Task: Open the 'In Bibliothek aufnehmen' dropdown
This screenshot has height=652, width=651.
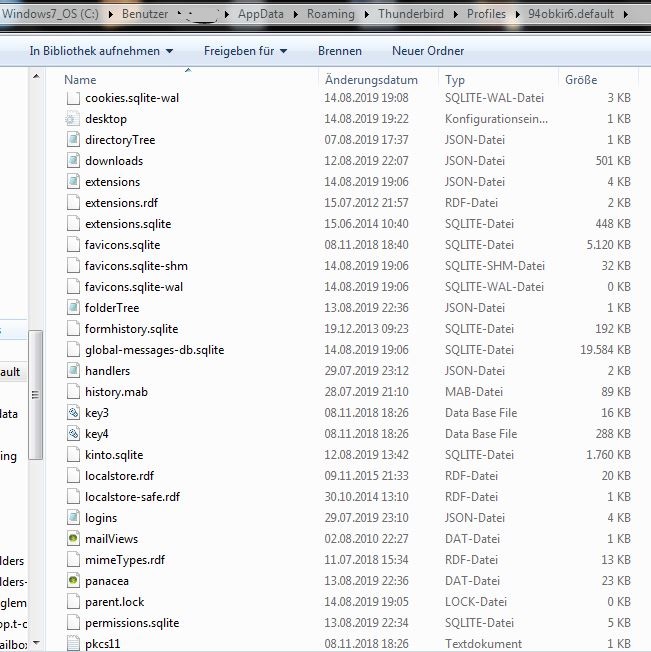Action: tap(101, 51)
